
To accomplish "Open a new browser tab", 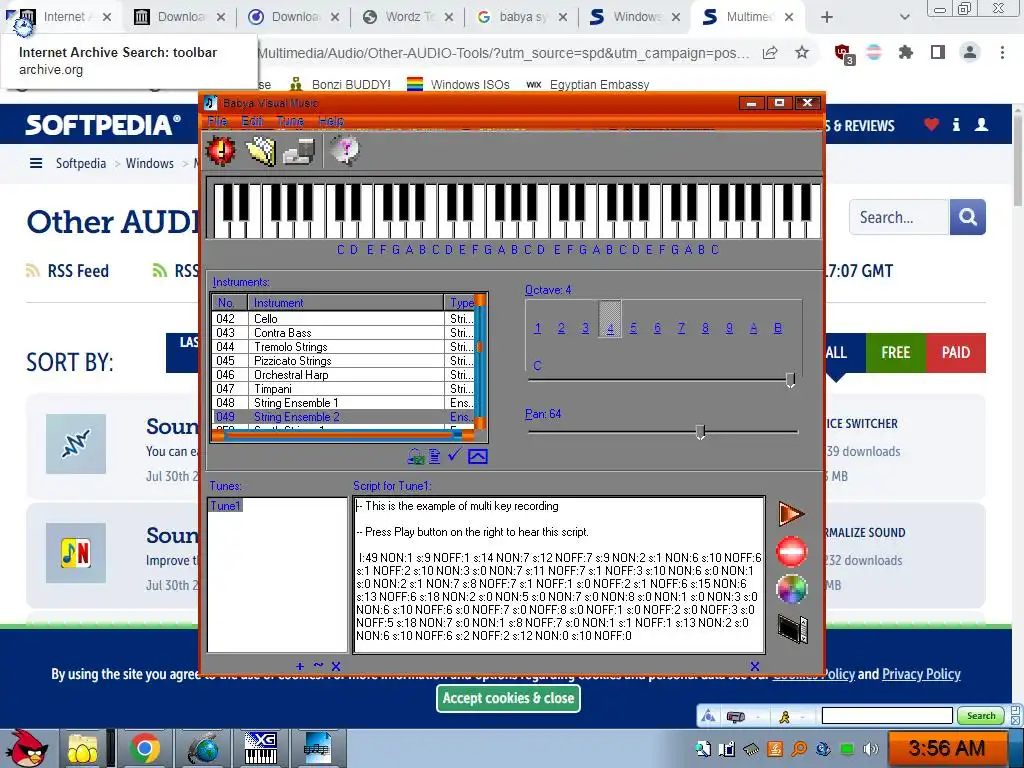I will pos(826,17).
